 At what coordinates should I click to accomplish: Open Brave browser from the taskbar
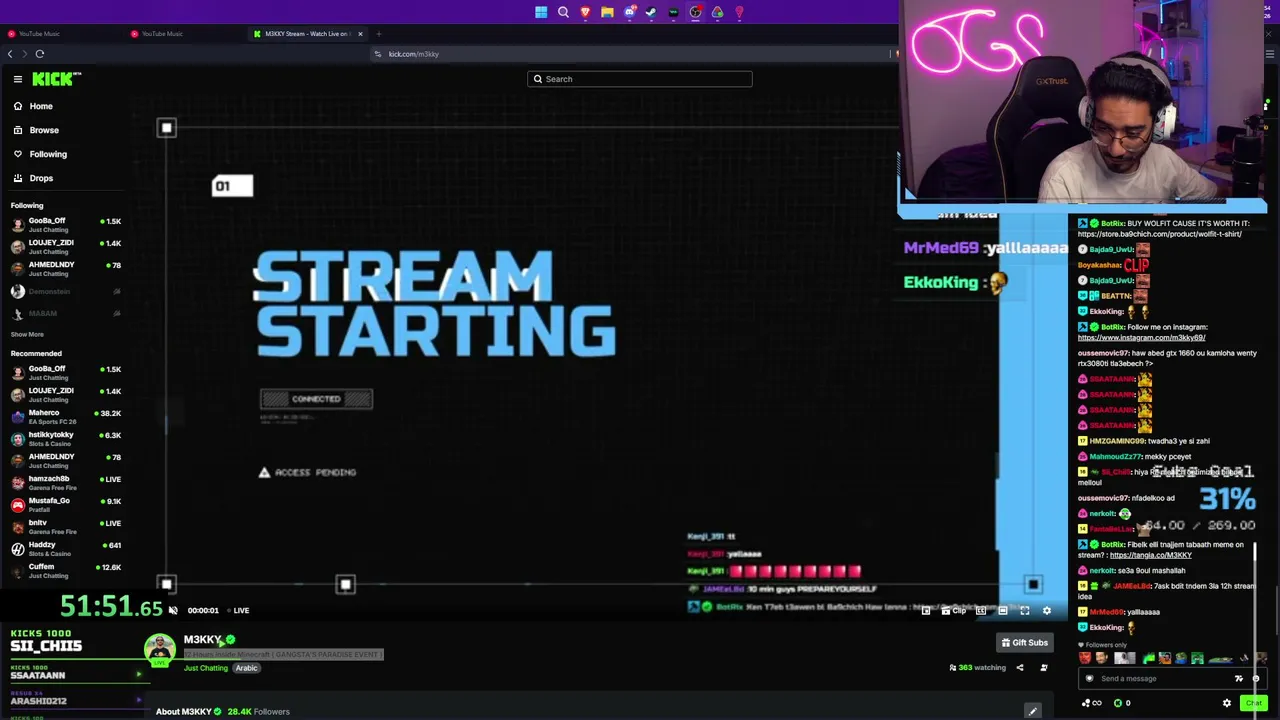585,12
